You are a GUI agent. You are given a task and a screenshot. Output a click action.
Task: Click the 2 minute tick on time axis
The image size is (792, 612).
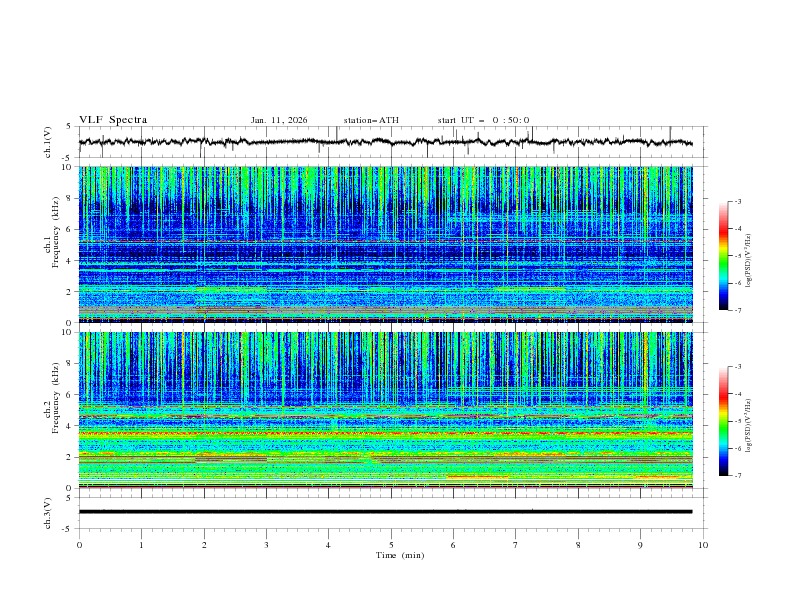pos(204,545)
